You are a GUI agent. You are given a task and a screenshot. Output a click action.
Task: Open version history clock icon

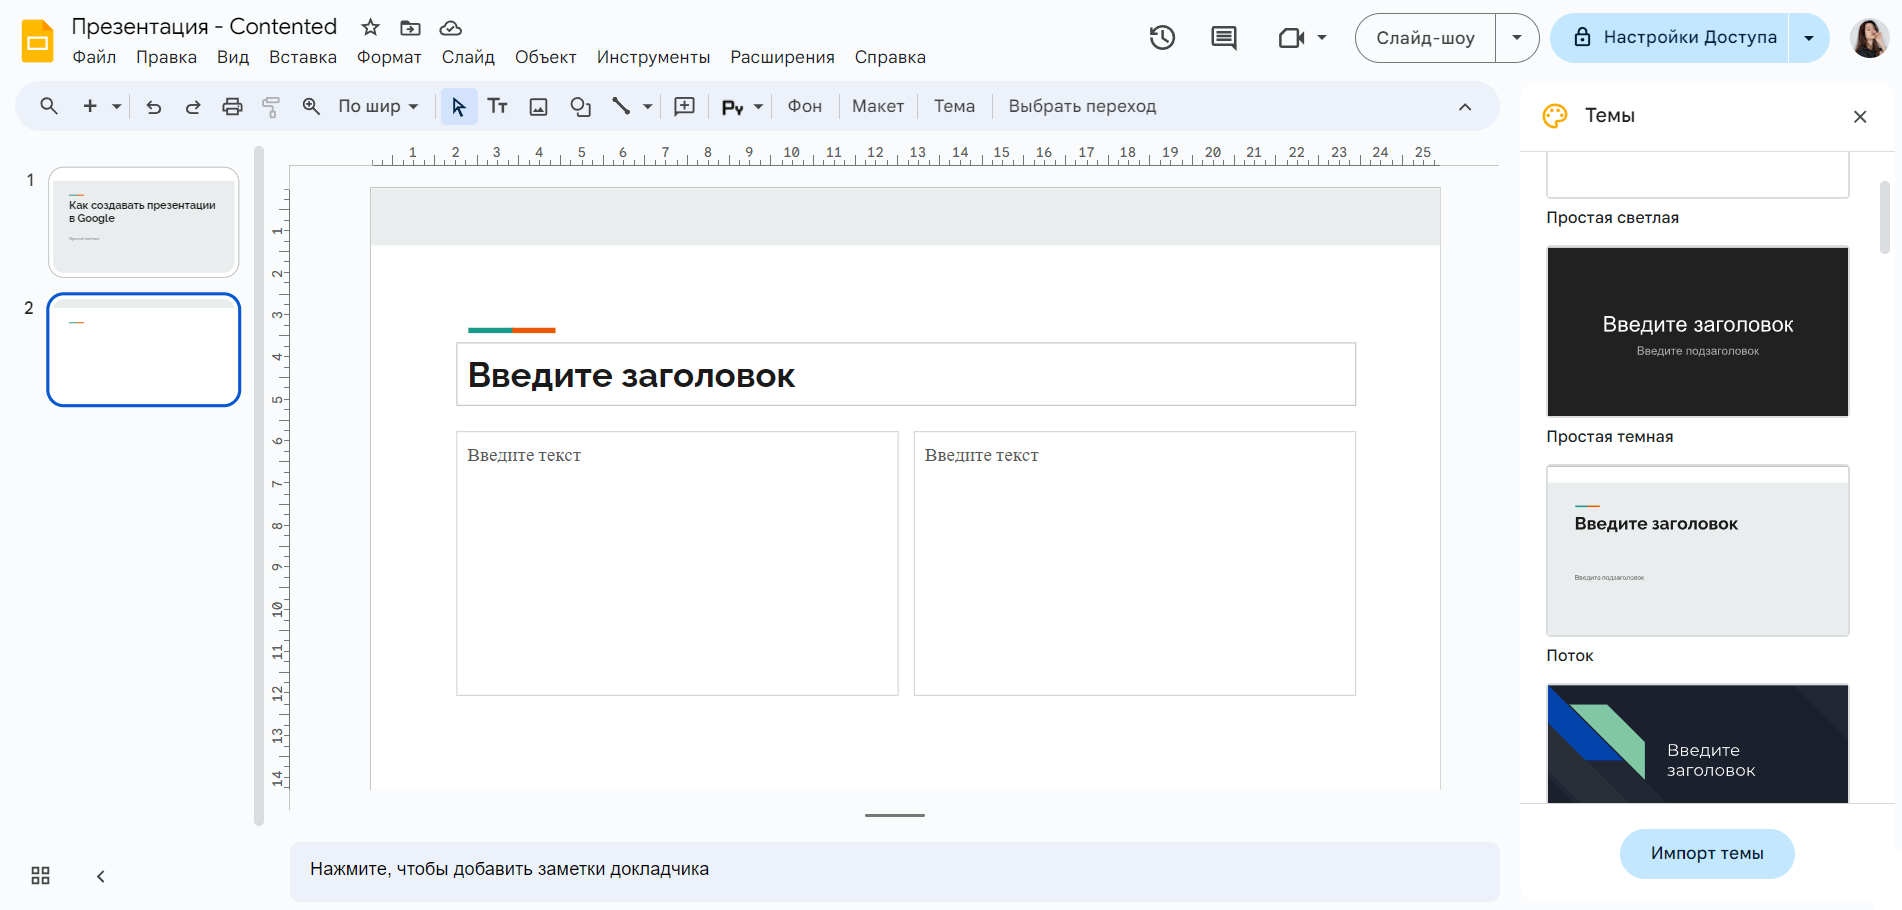click(1162, 38)
